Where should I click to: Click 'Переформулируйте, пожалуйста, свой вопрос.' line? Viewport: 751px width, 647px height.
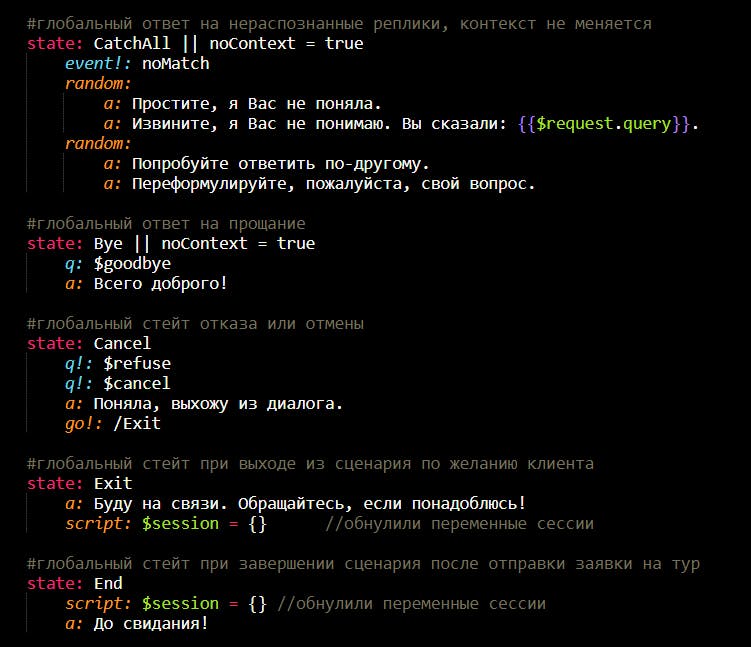pyautogui.click(x=333, y=184)
